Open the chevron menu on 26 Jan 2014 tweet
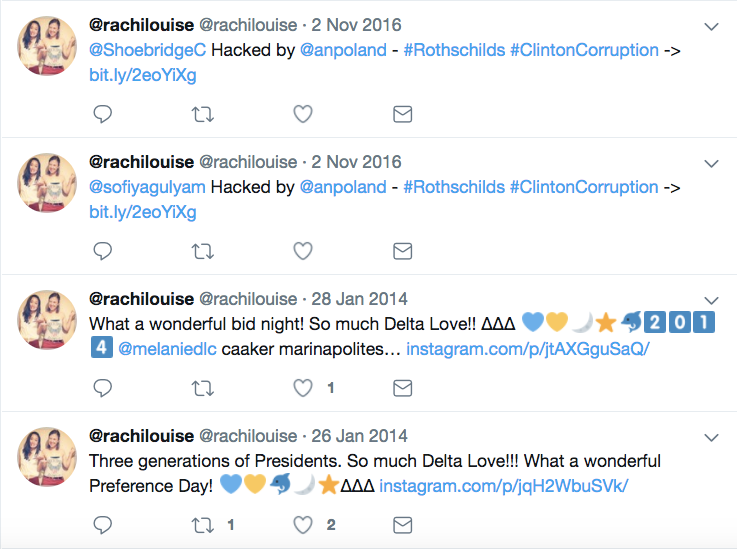 tap(711, 438)
